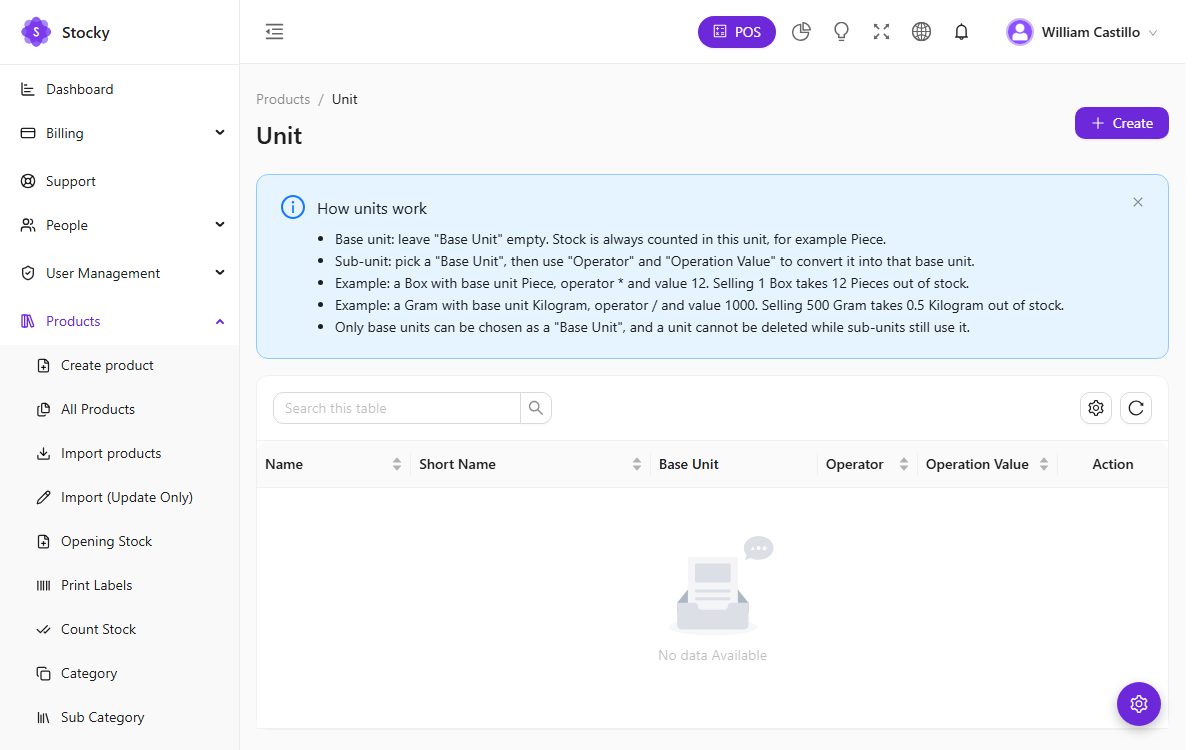Viewport: 1200px width, 750px height.
Task: Expand the Billing menu chevron
Action: coord(220,133)
